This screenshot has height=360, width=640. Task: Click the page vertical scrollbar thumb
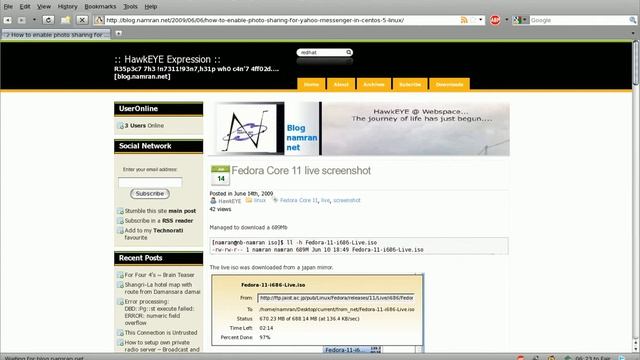pos(636,63)
